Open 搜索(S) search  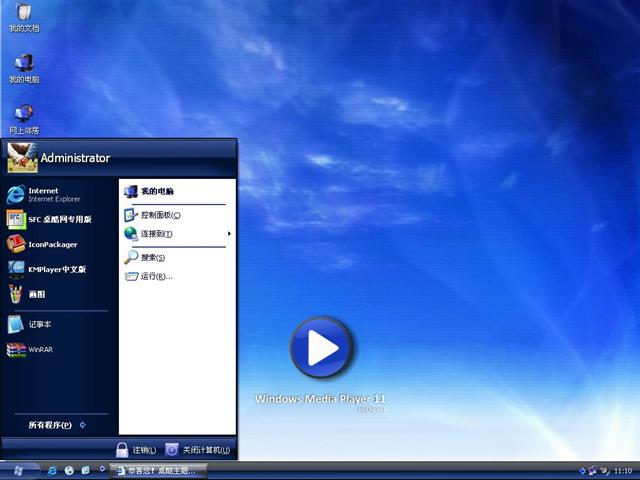coord(177,257)
